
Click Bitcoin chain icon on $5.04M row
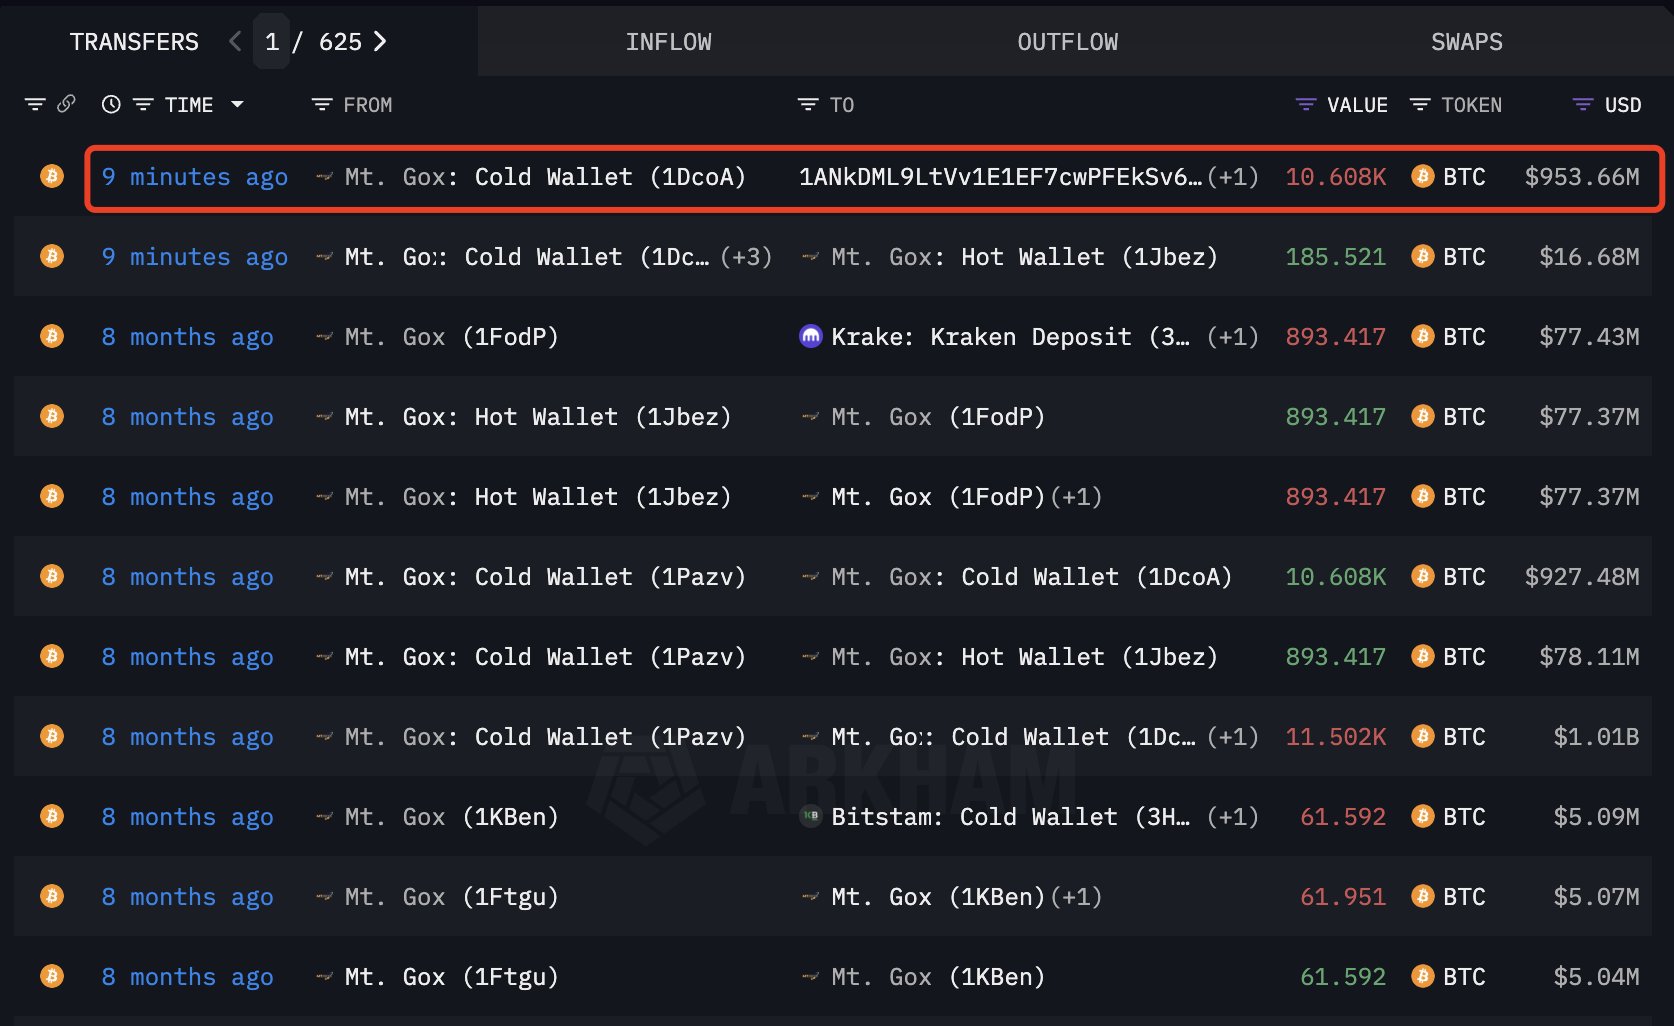[52, 977]
